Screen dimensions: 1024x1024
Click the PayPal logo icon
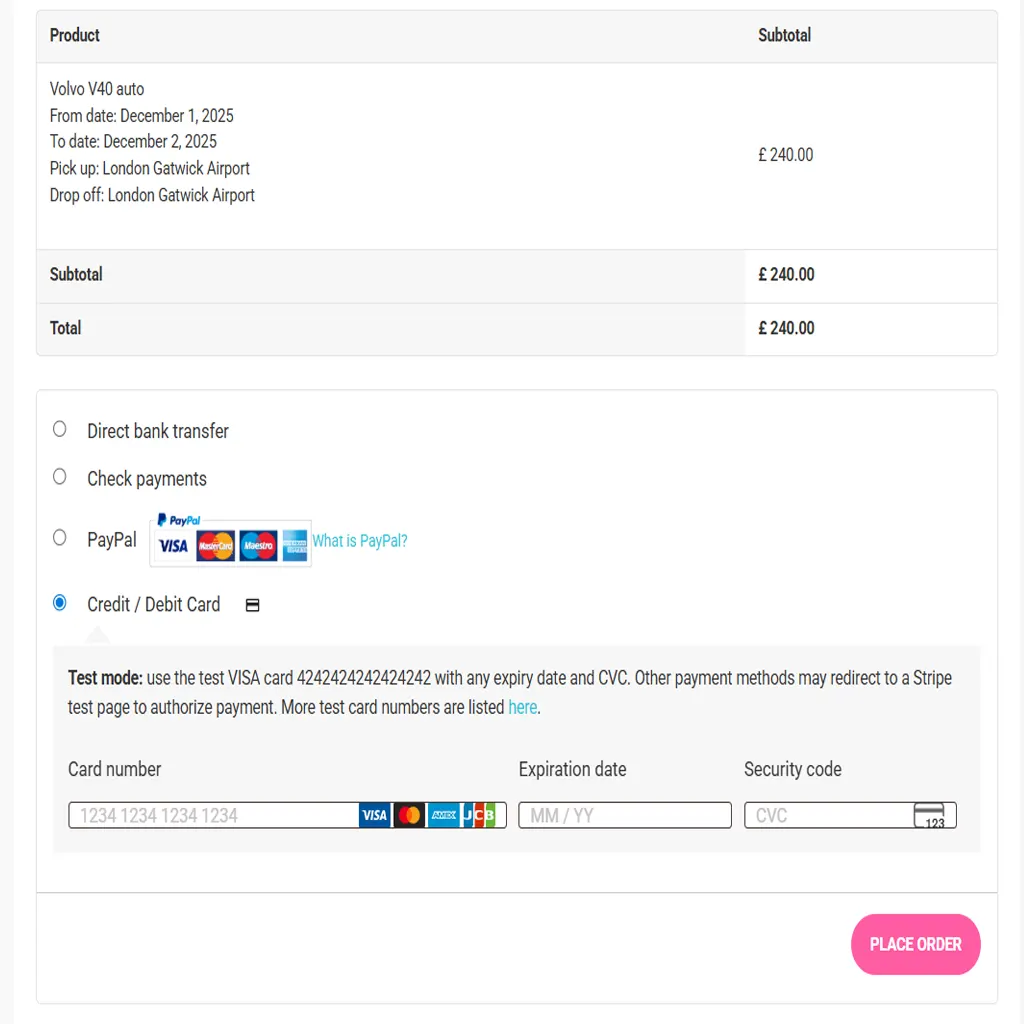[x=179, y=521]
